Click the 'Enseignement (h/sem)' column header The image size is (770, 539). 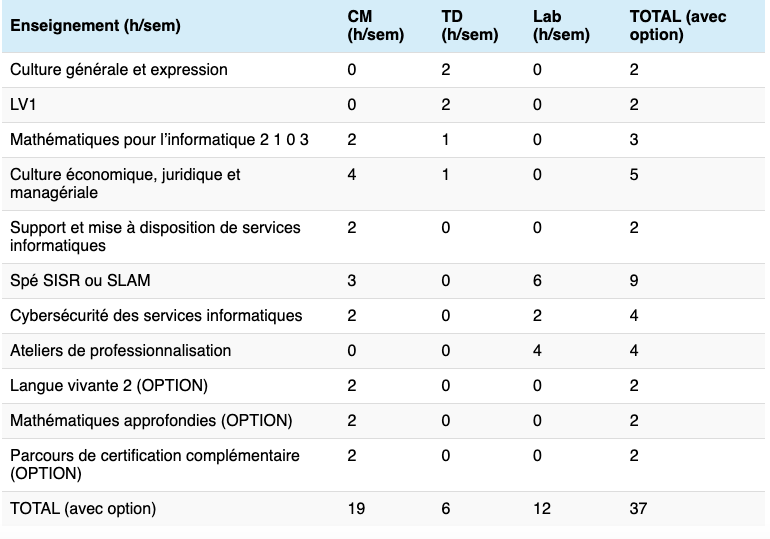[95, 26]
